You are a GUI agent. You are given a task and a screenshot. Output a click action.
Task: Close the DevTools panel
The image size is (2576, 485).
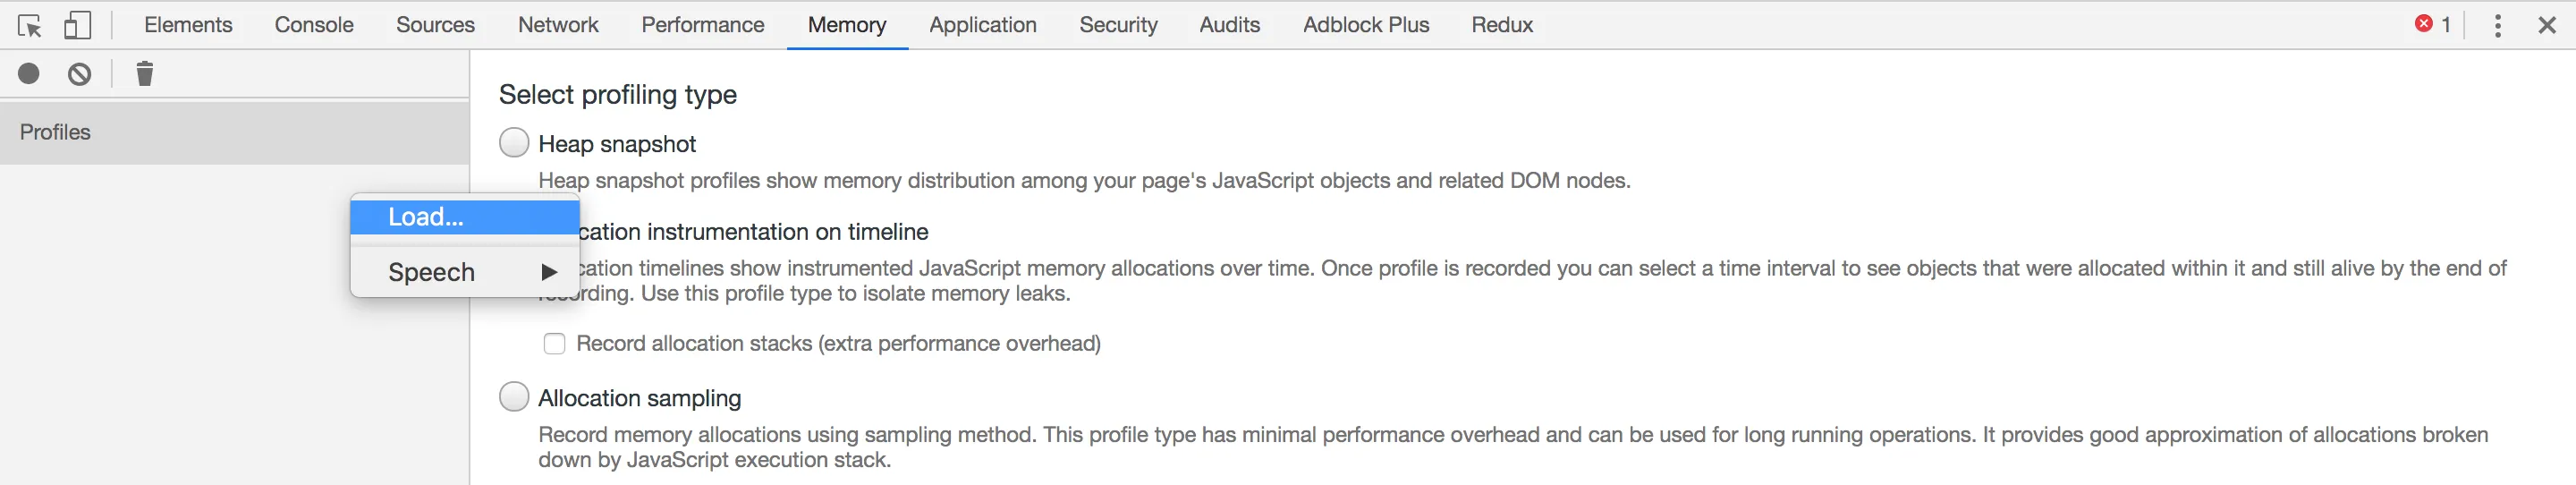[2546, 25]
